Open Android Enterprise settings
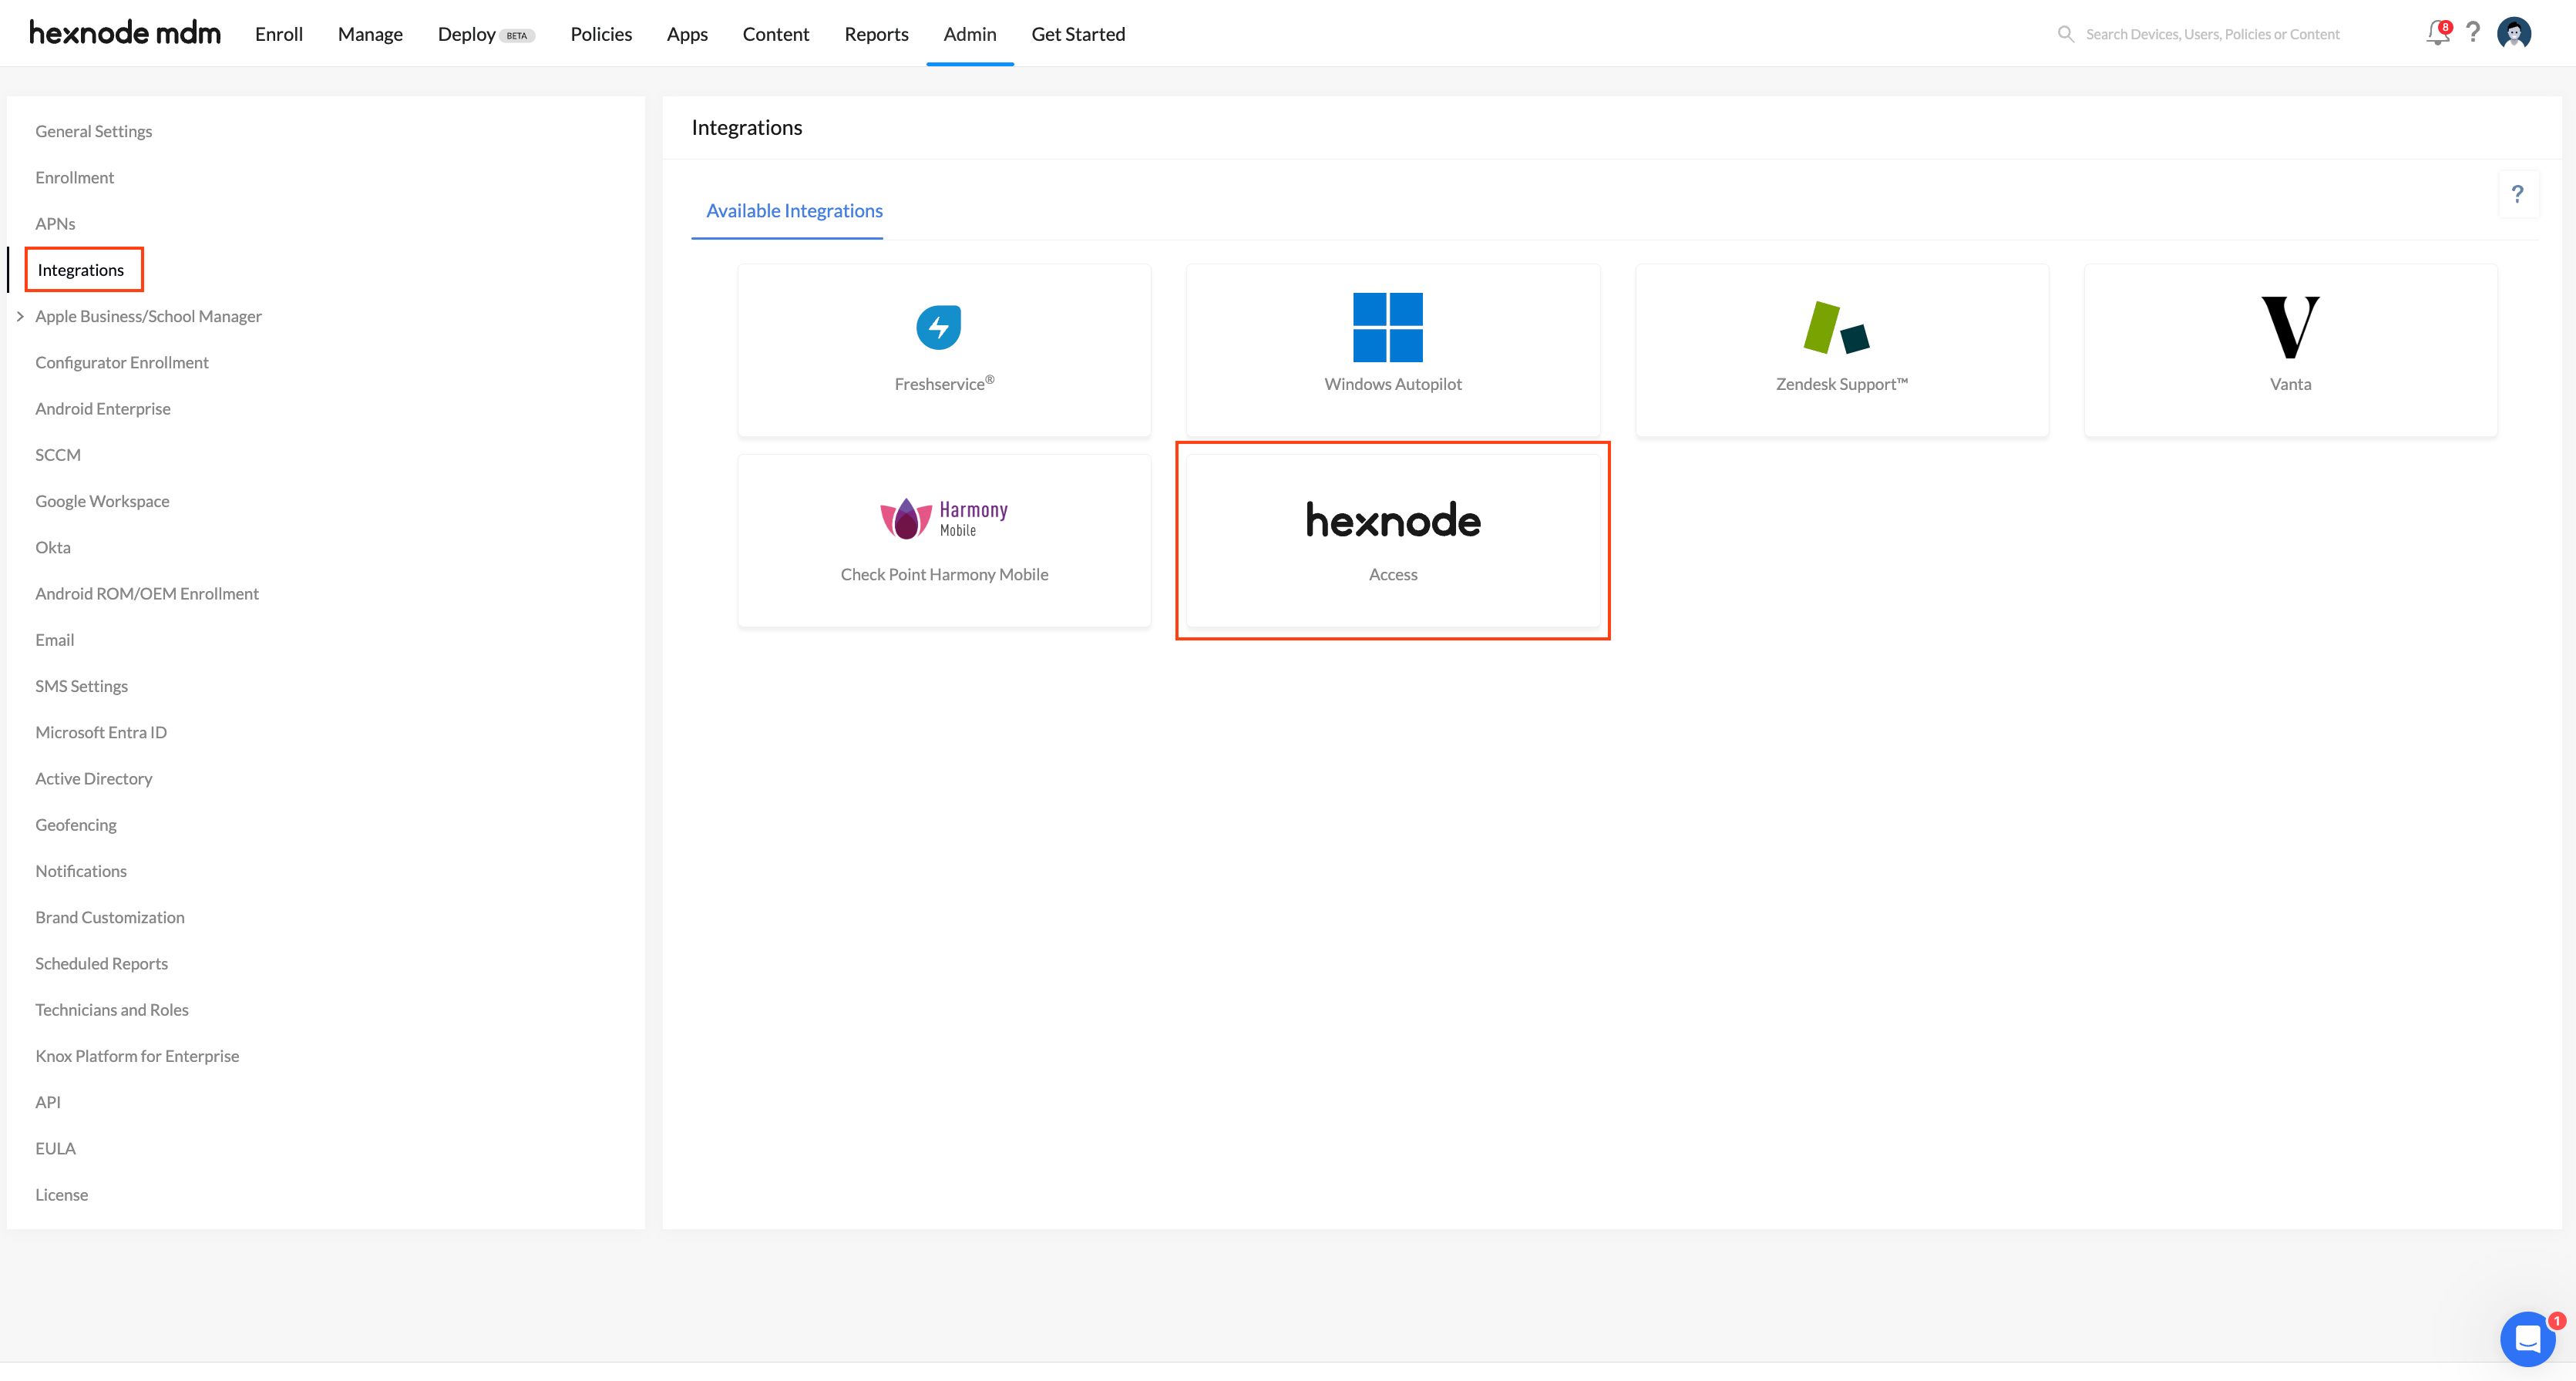This screenshot has height=1381, width=2576. coord(103,408)
